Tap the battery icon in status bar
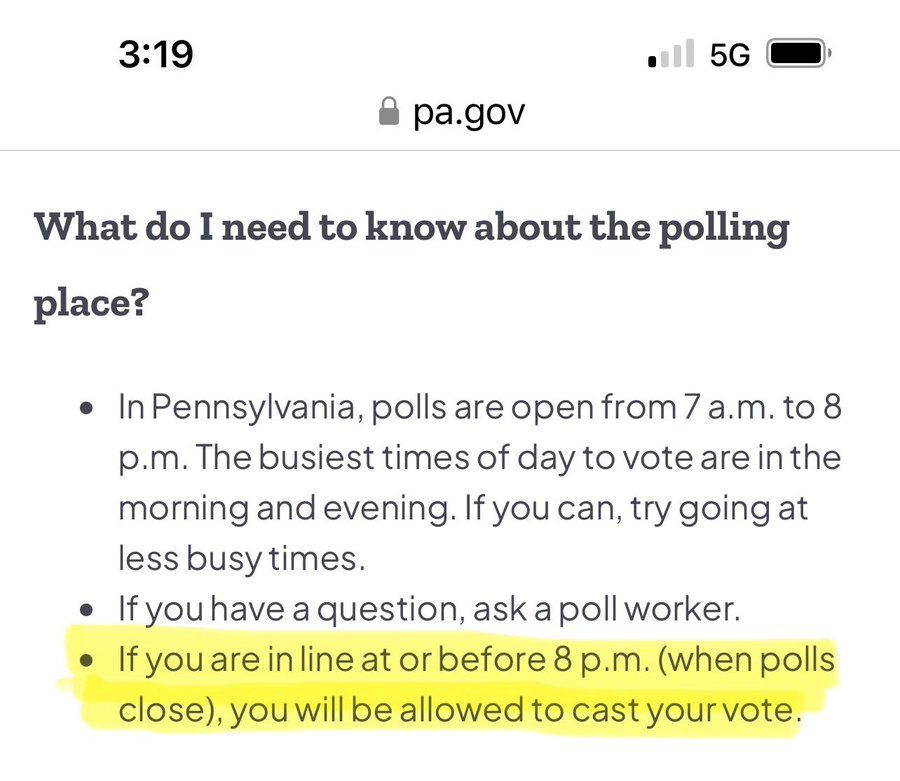This screenshot has height=781, width=900. pos(797,54)
